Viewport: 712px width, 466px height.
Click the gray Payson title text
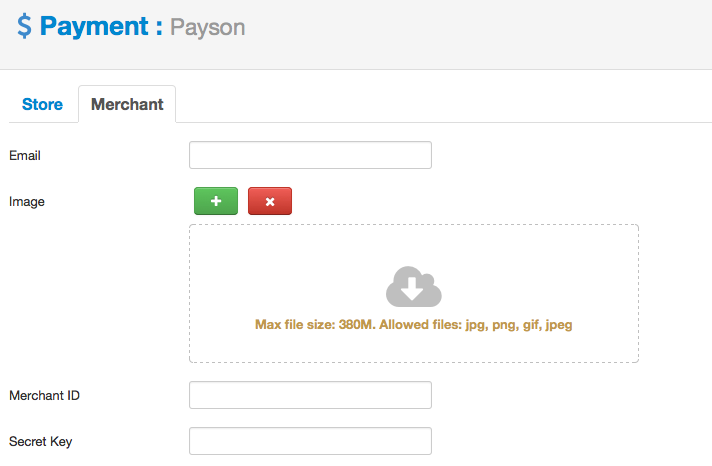coord(208,28)
